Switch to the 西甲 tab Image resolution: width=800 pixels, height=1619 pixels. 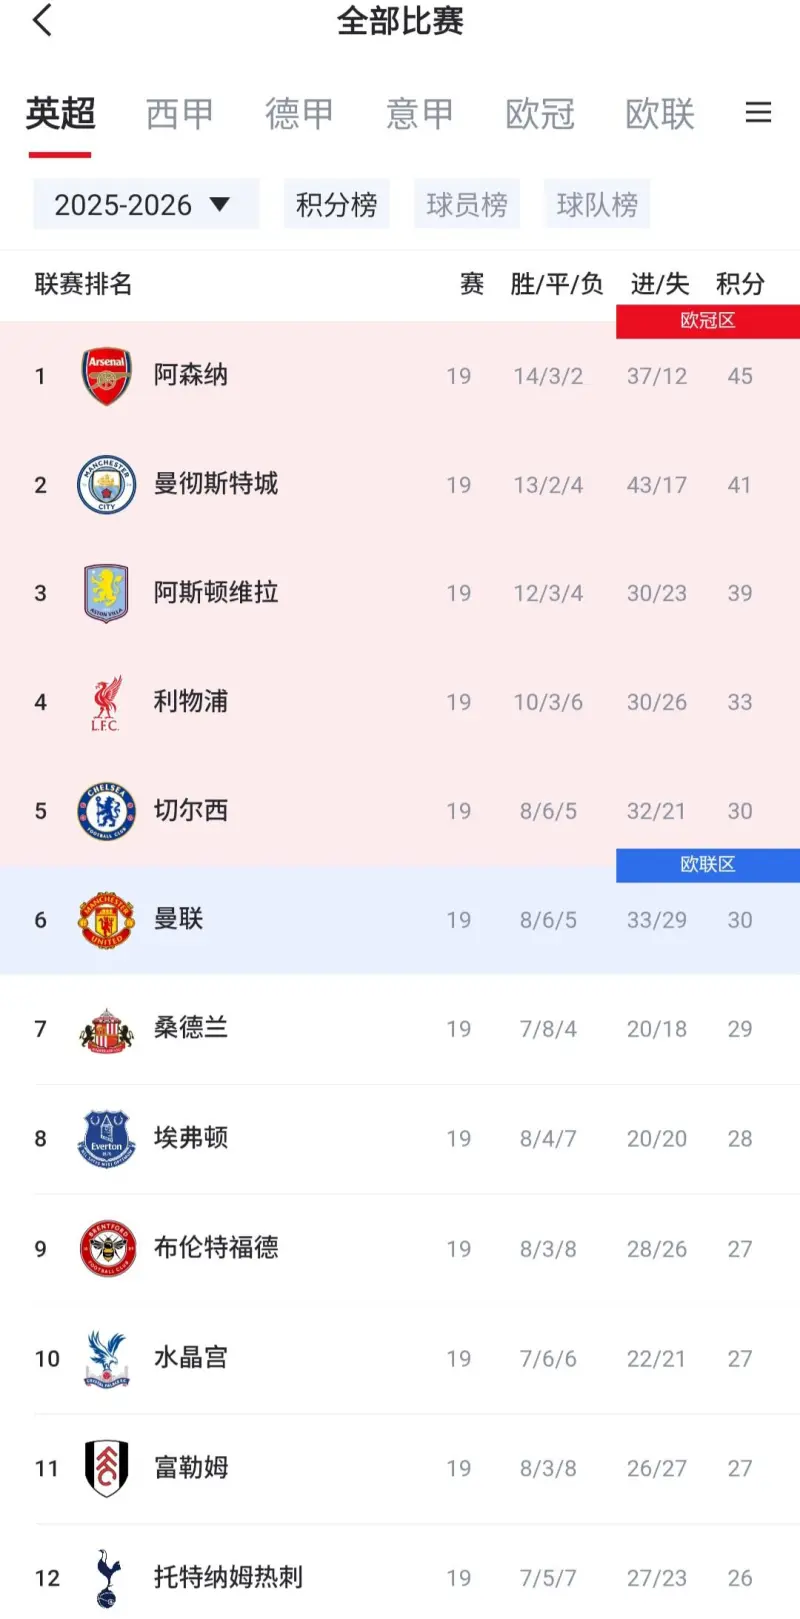pos(180,114)
